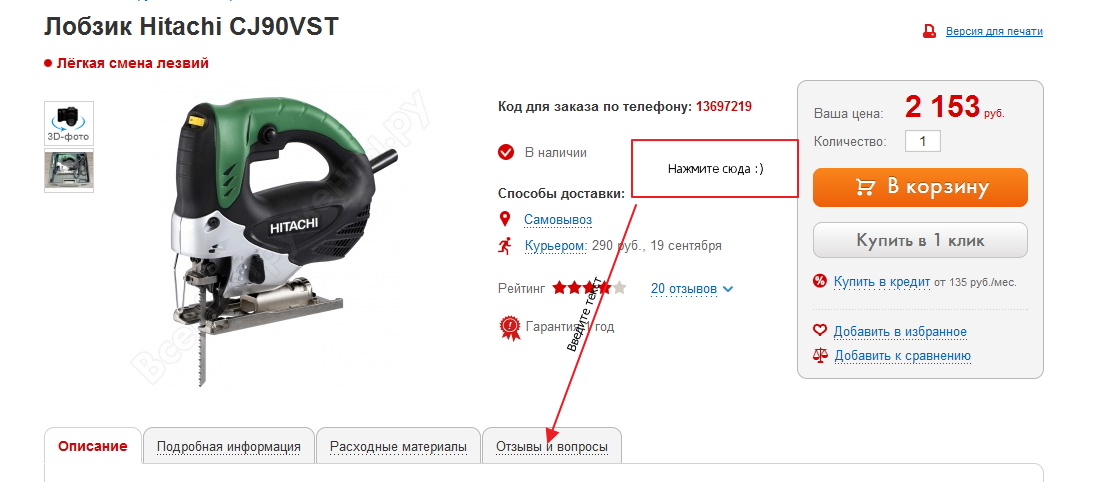Click the scales comparison icon
1115x482 pixels.
820,355
